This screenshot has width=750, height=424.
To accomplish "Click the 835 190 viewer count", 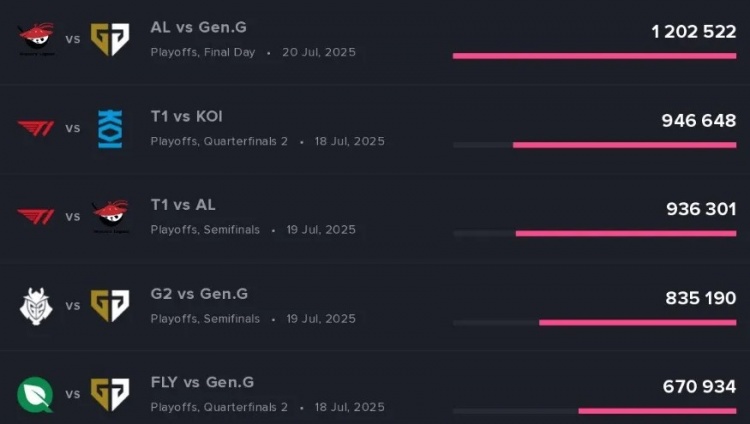I will (x=701, y=298).
